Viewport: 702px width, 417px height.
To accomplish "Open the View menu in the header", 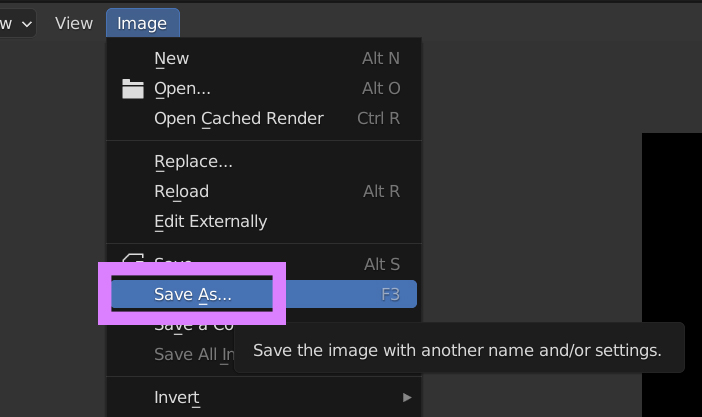I will tap(73, 23).
